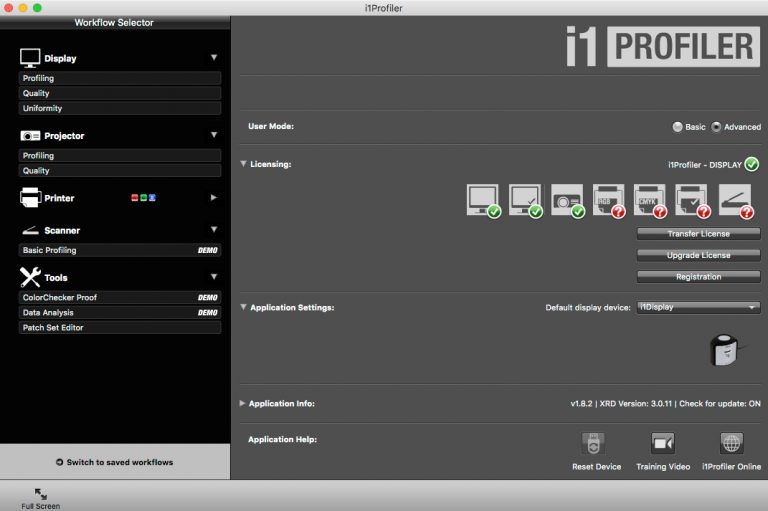Open the Default display device dropdown
Screen dimensions: 768x511
click(698, 307)
